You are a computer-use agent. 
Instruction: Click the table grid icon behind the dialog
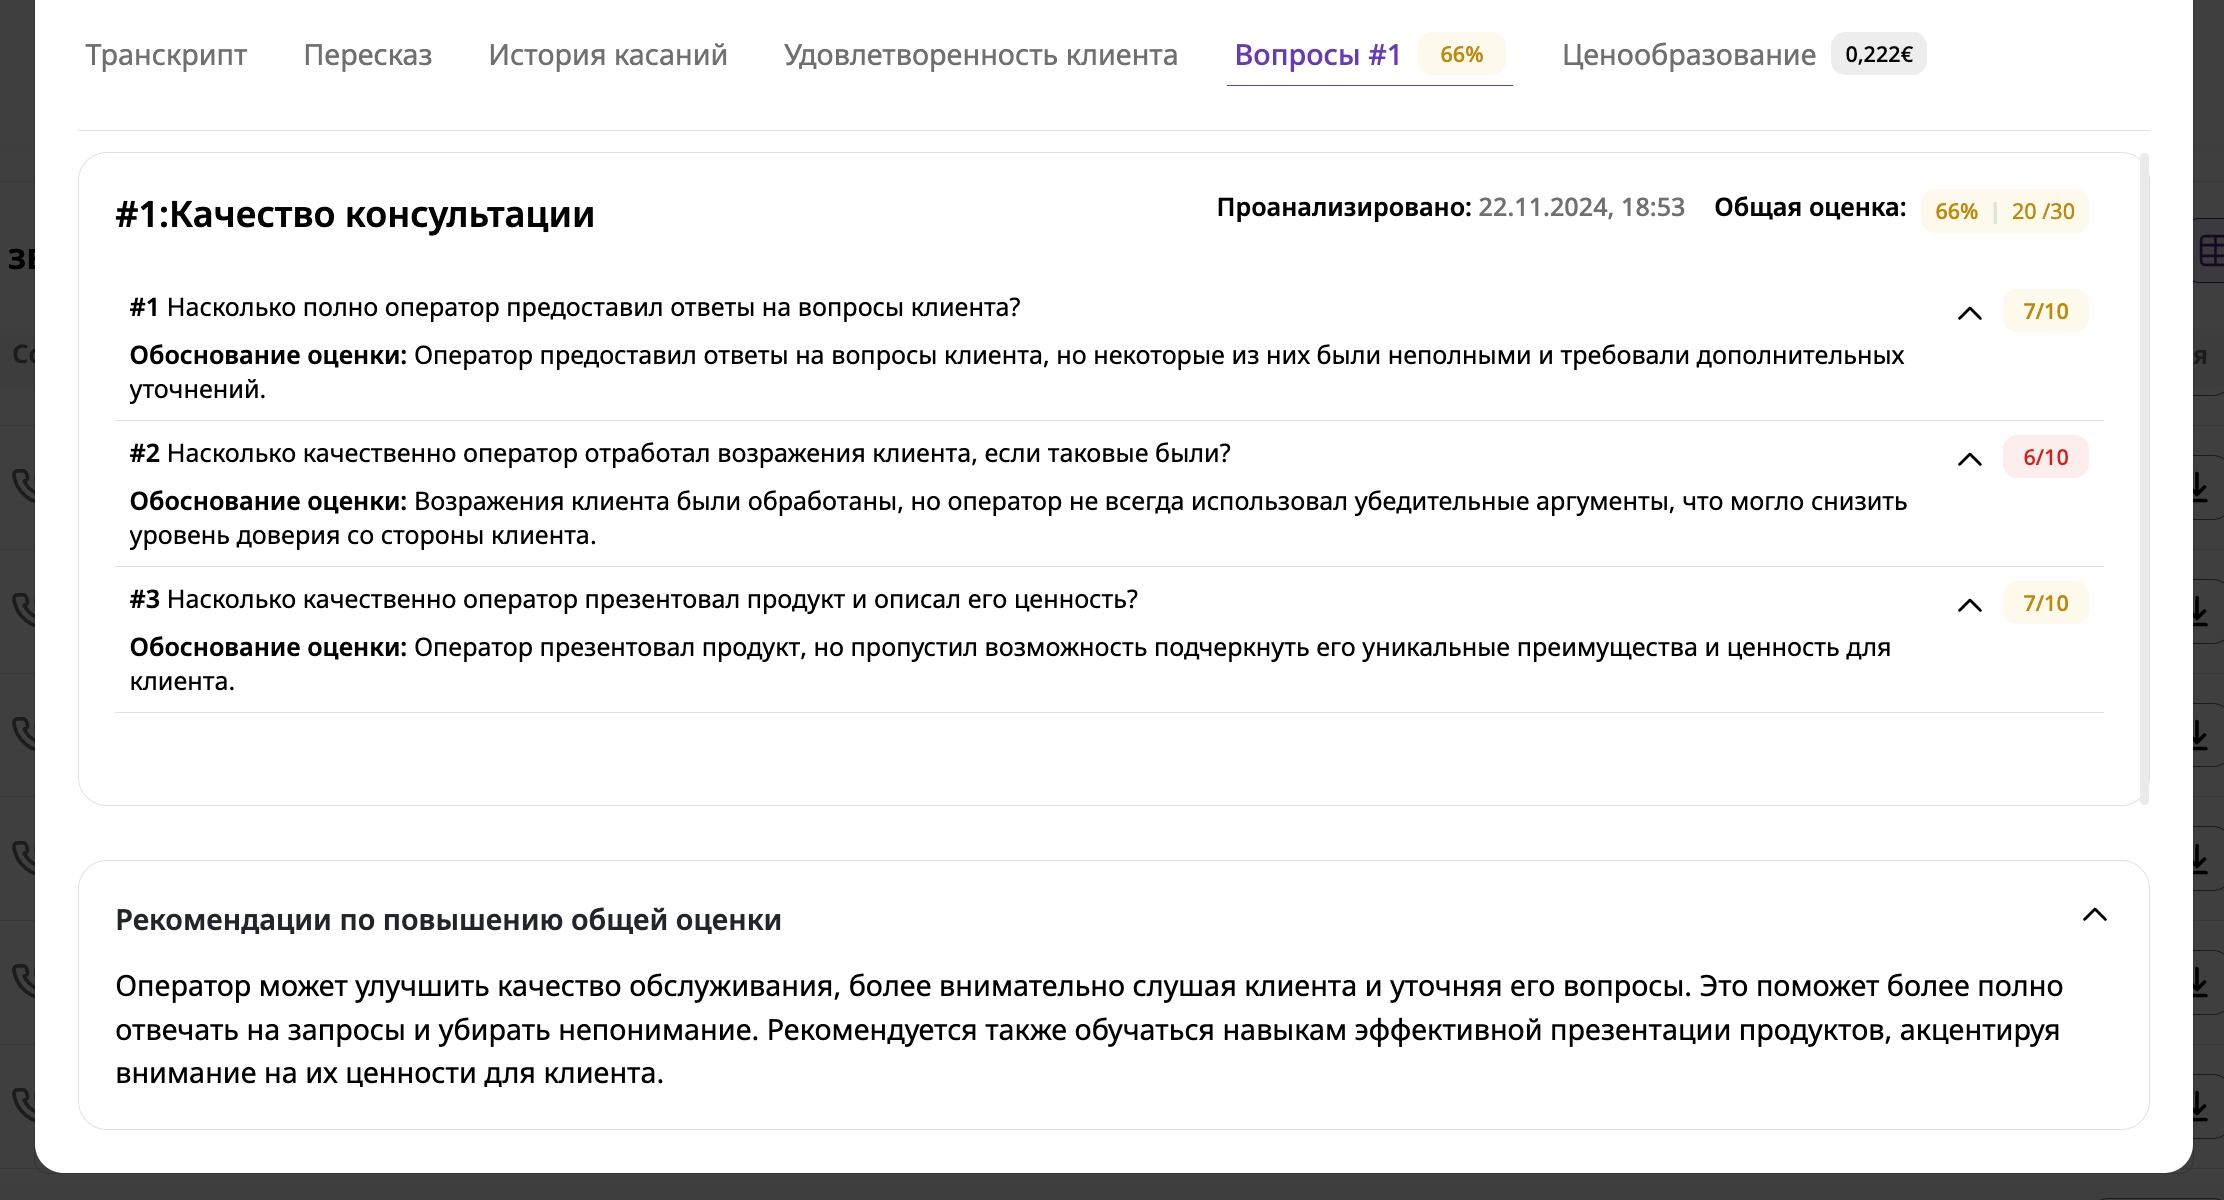(x=2211, y=250)
